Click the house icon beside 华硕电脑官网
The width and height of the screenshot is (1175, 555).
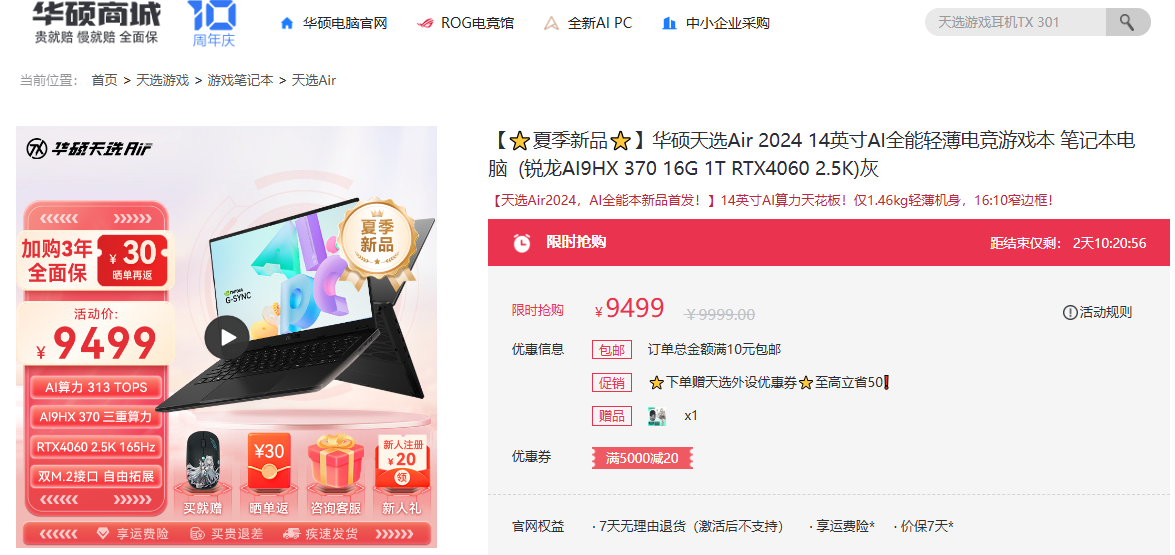pos(286,23)
